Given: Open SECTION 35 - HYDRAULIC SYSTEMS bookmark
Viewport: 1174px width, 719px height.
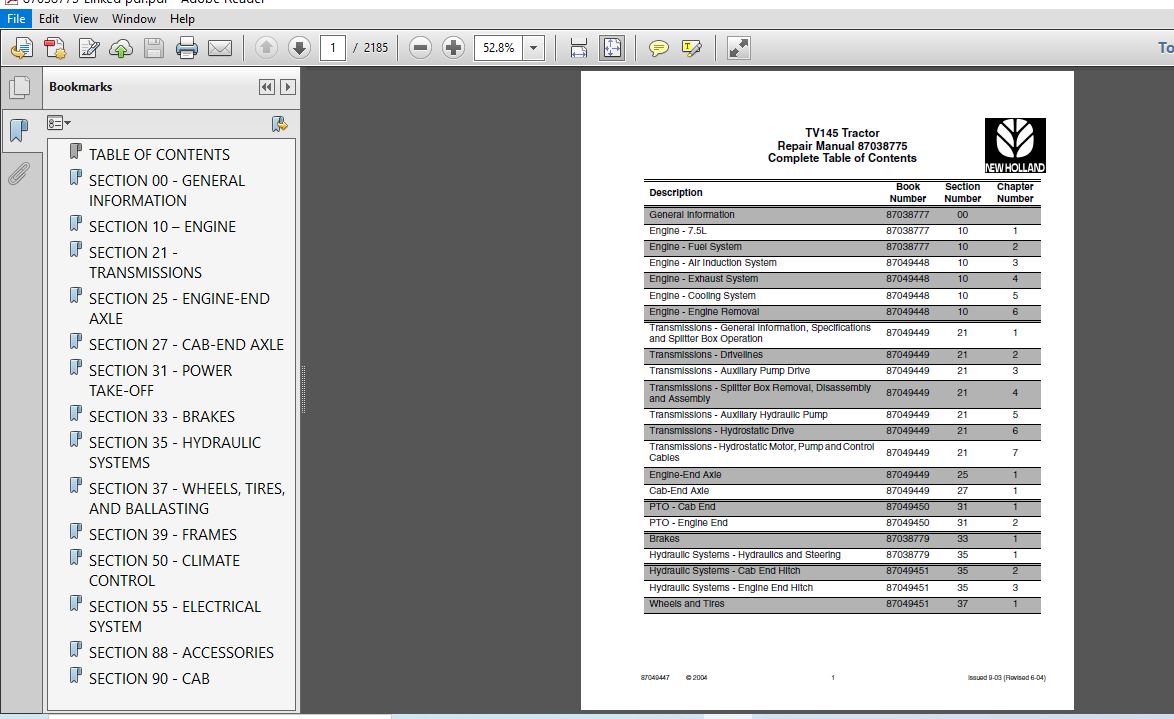Looking at the screenshot, I should (x=174, y=452).
